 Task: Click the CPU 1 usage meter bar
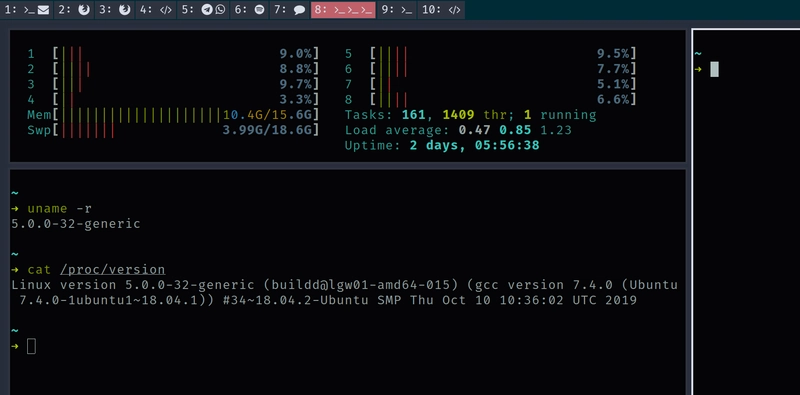pos(186,54)
